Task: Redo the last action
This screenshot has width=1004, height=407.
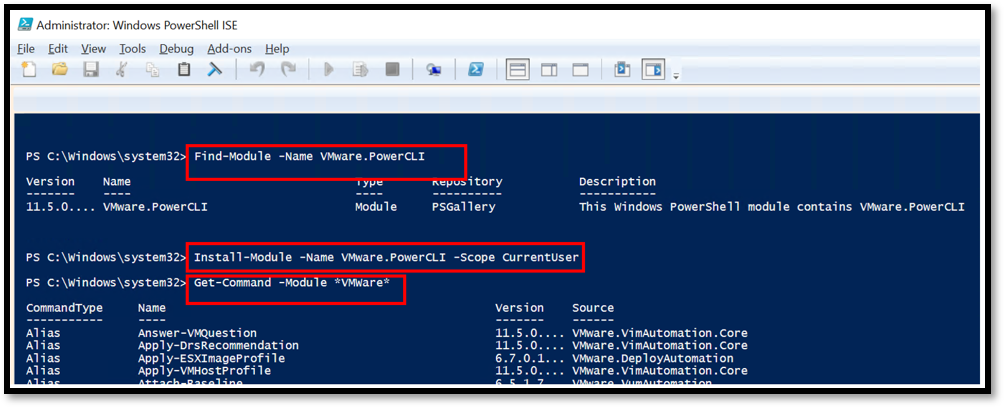Action: pos(289,69)
